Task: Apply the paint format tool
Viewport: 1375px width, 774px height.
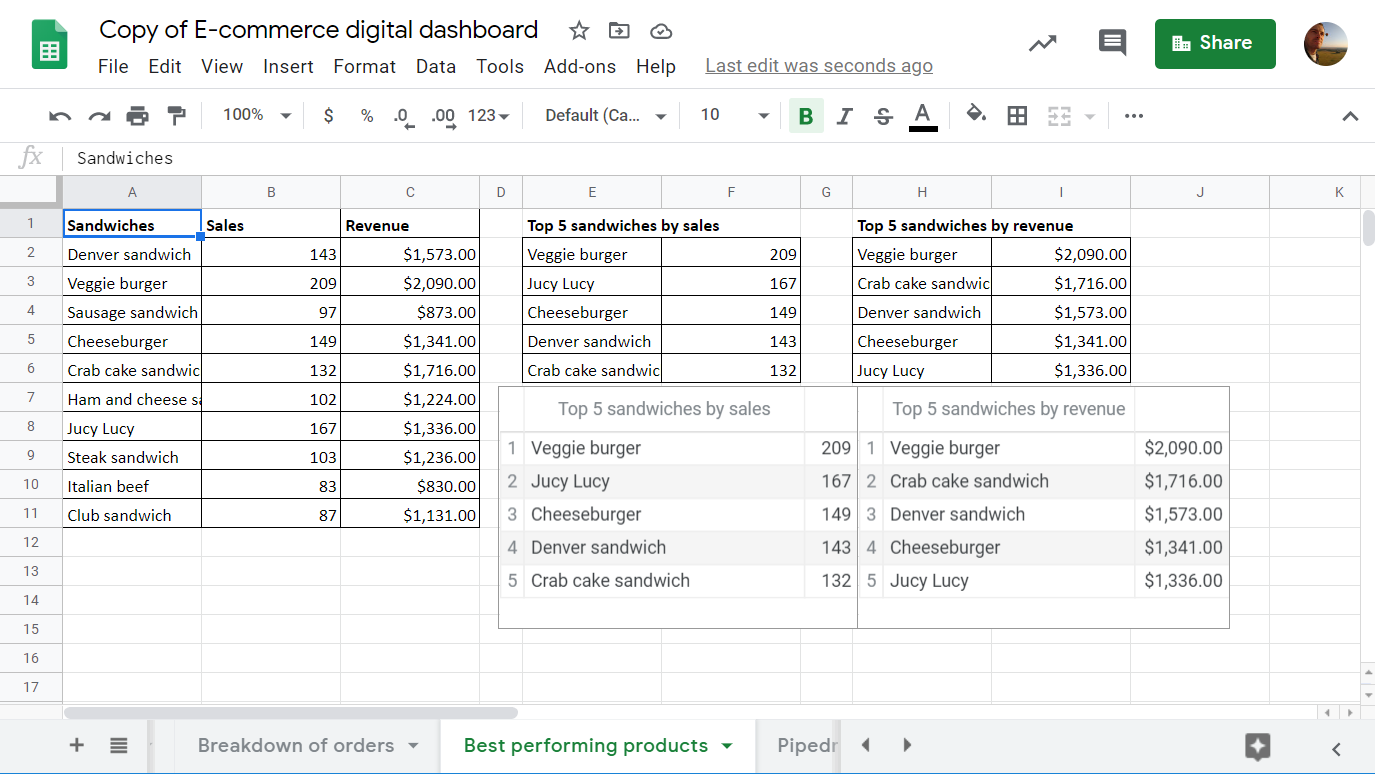Action: click(176, 115)
